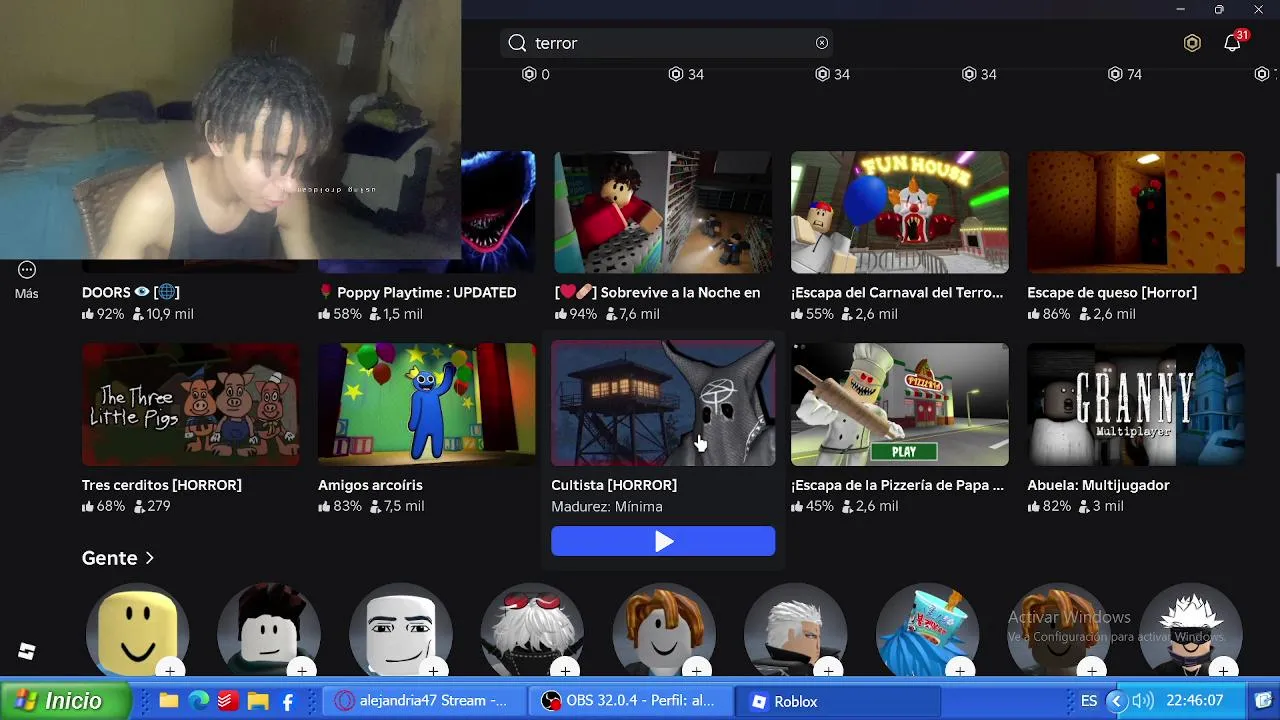1280x720 pixels.
Task: Click the Cultista [HORROR] title
Action: tap(614, 485)
